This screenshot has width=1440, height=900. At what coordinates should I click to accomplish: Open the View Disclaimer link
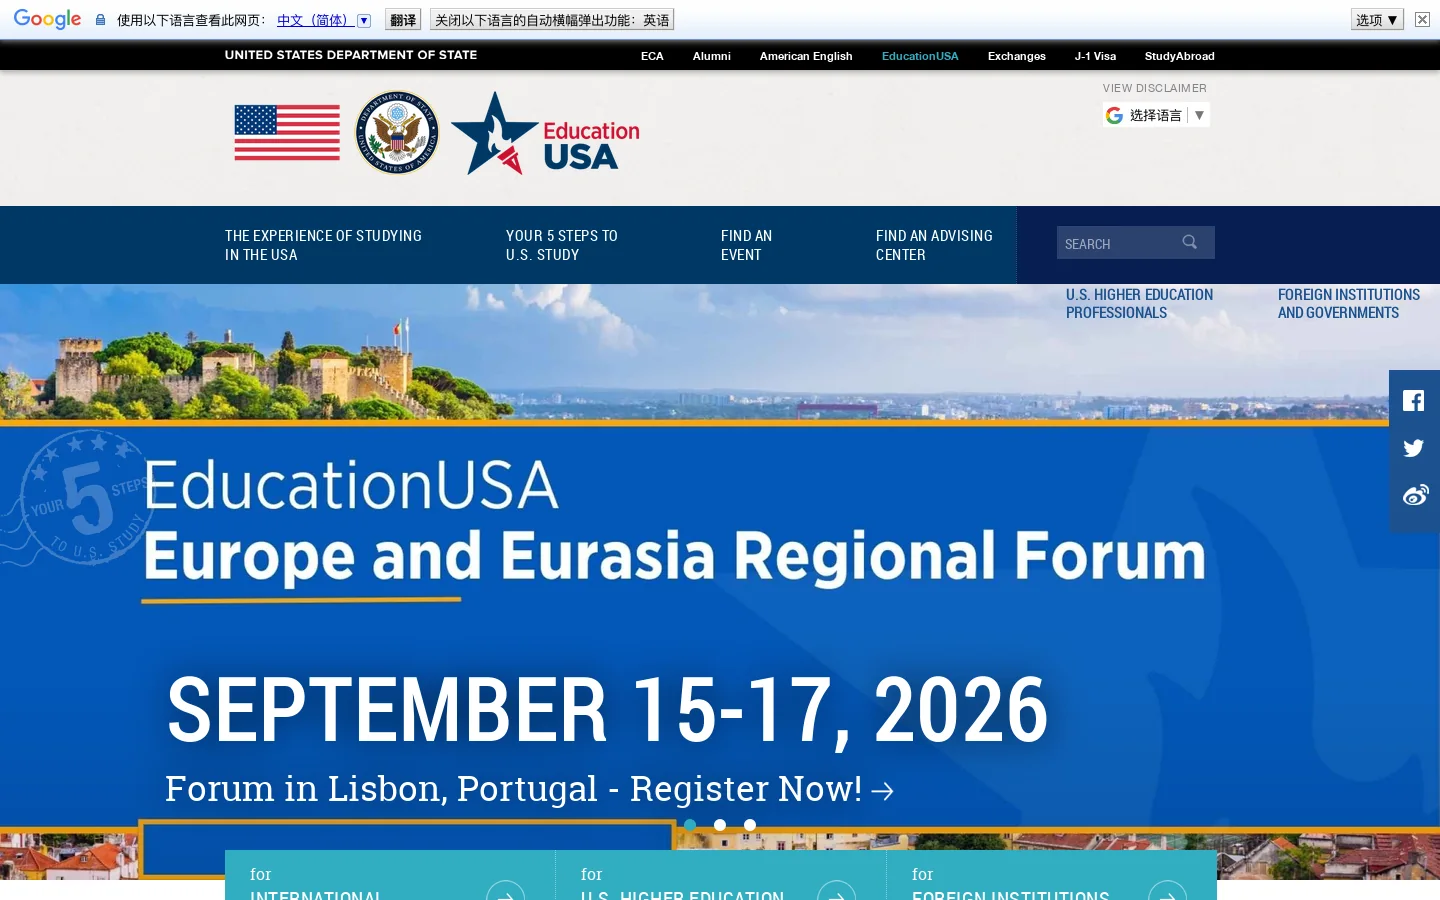pos(1155,88)
